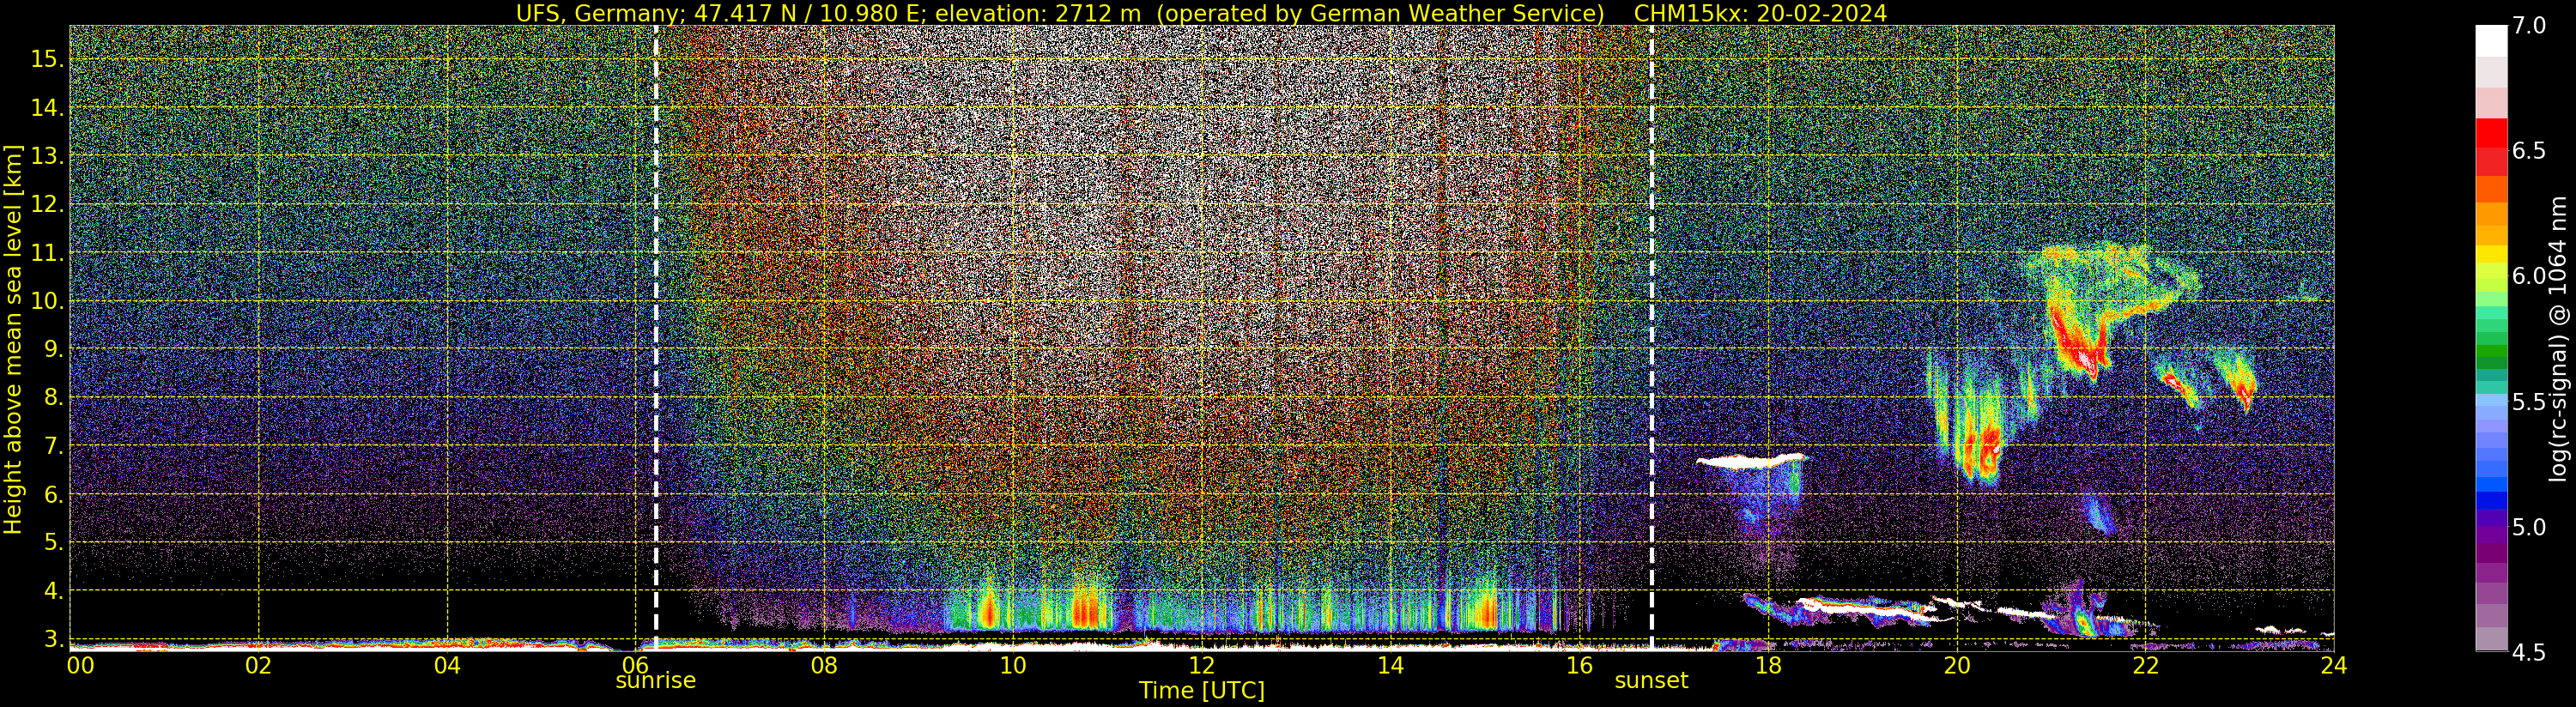Click the 04 time axis tick label
Screen dimensions: 2576x707
point(447,666)
